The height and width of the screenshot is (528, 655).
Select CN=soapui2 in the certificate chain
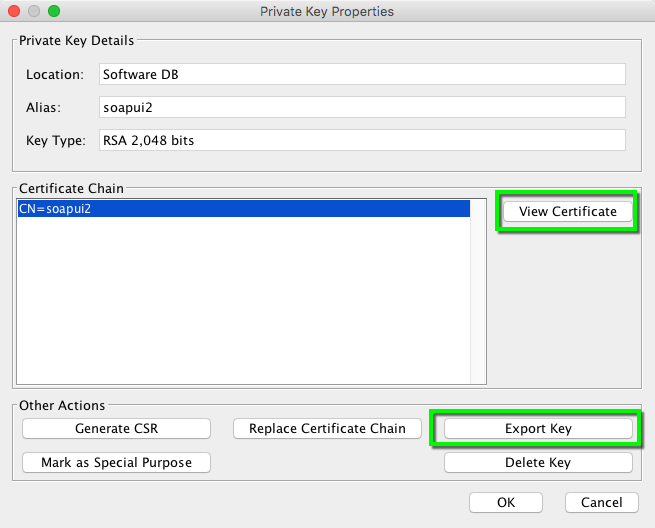[x=243, y=209]
